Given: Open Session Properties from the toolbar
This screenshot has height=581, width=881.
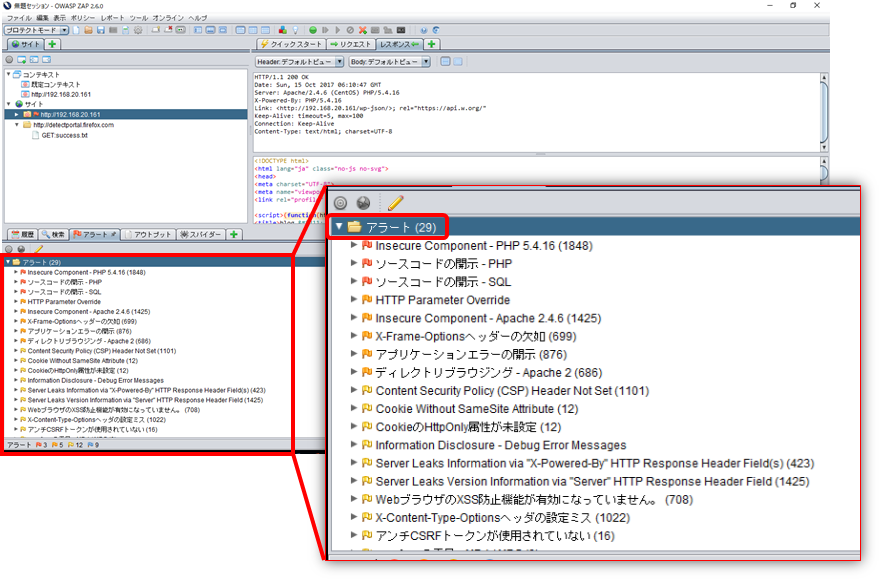Looking at the screenshot, I should click(x=125, y=30).
